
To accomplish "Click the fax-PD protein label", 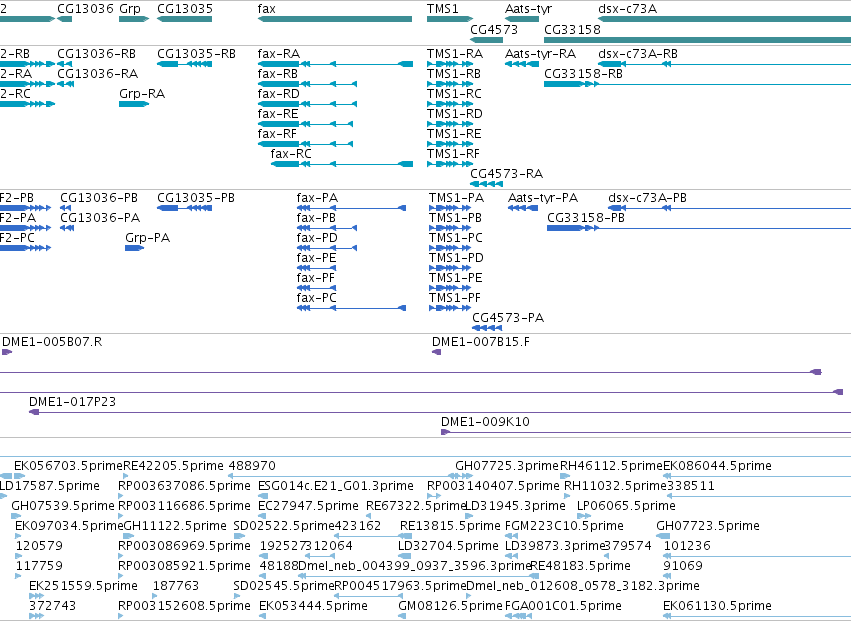I will tap(317, 238).
